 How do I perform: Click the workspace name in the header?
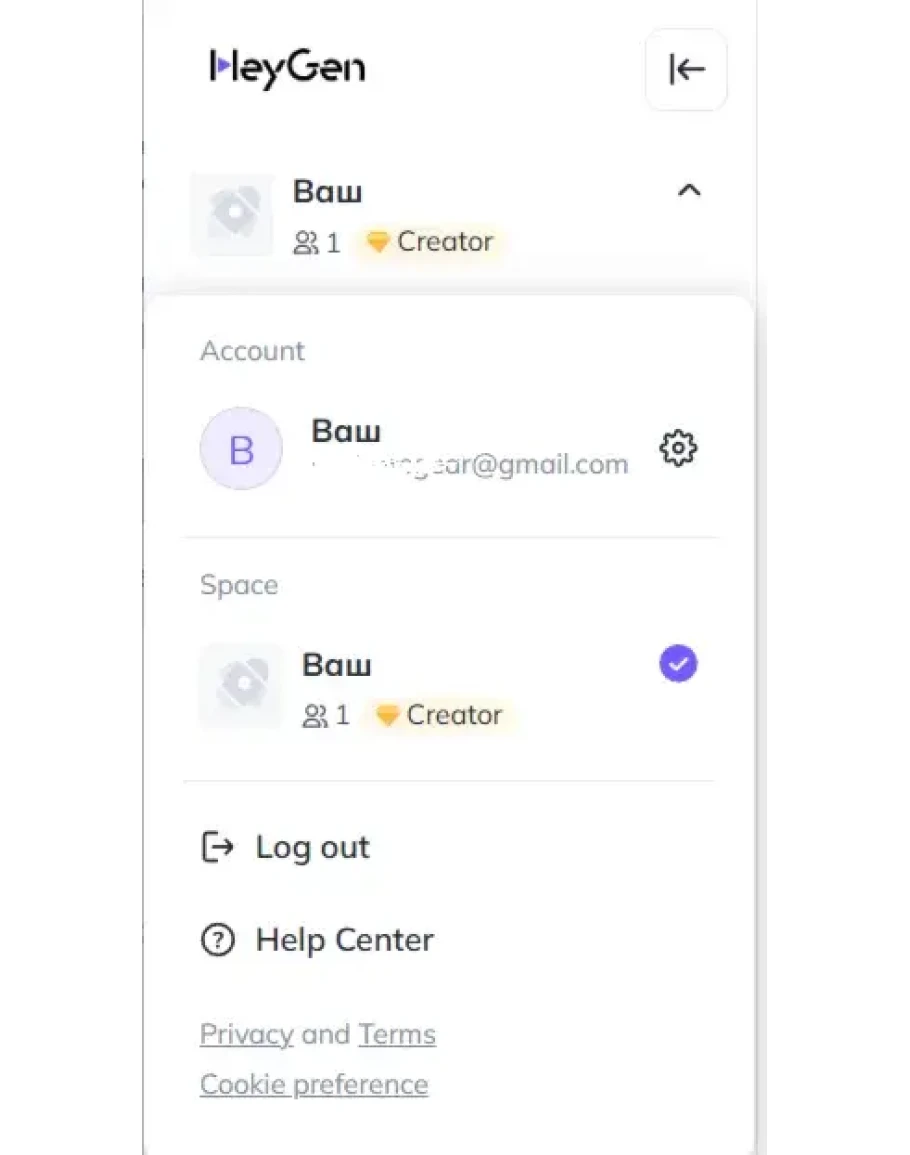click(x=327, y=190)
